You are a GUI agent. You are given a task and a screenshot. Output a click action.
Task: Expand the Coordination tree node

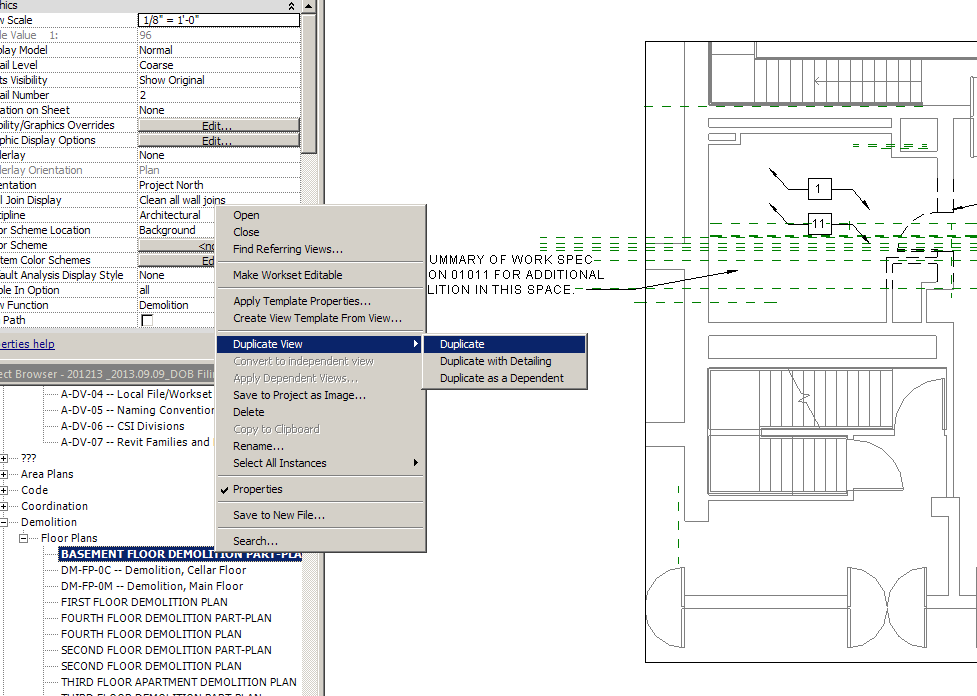point(6,506)
